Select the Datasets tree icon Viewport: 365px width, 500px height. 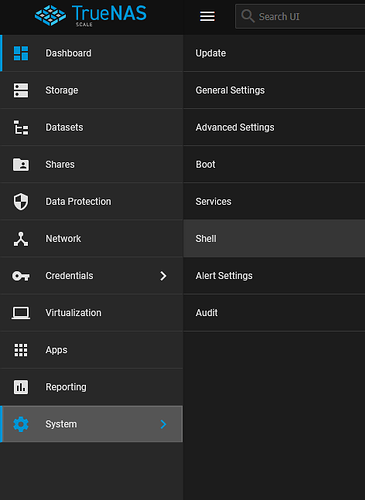[x=21, y=128]
